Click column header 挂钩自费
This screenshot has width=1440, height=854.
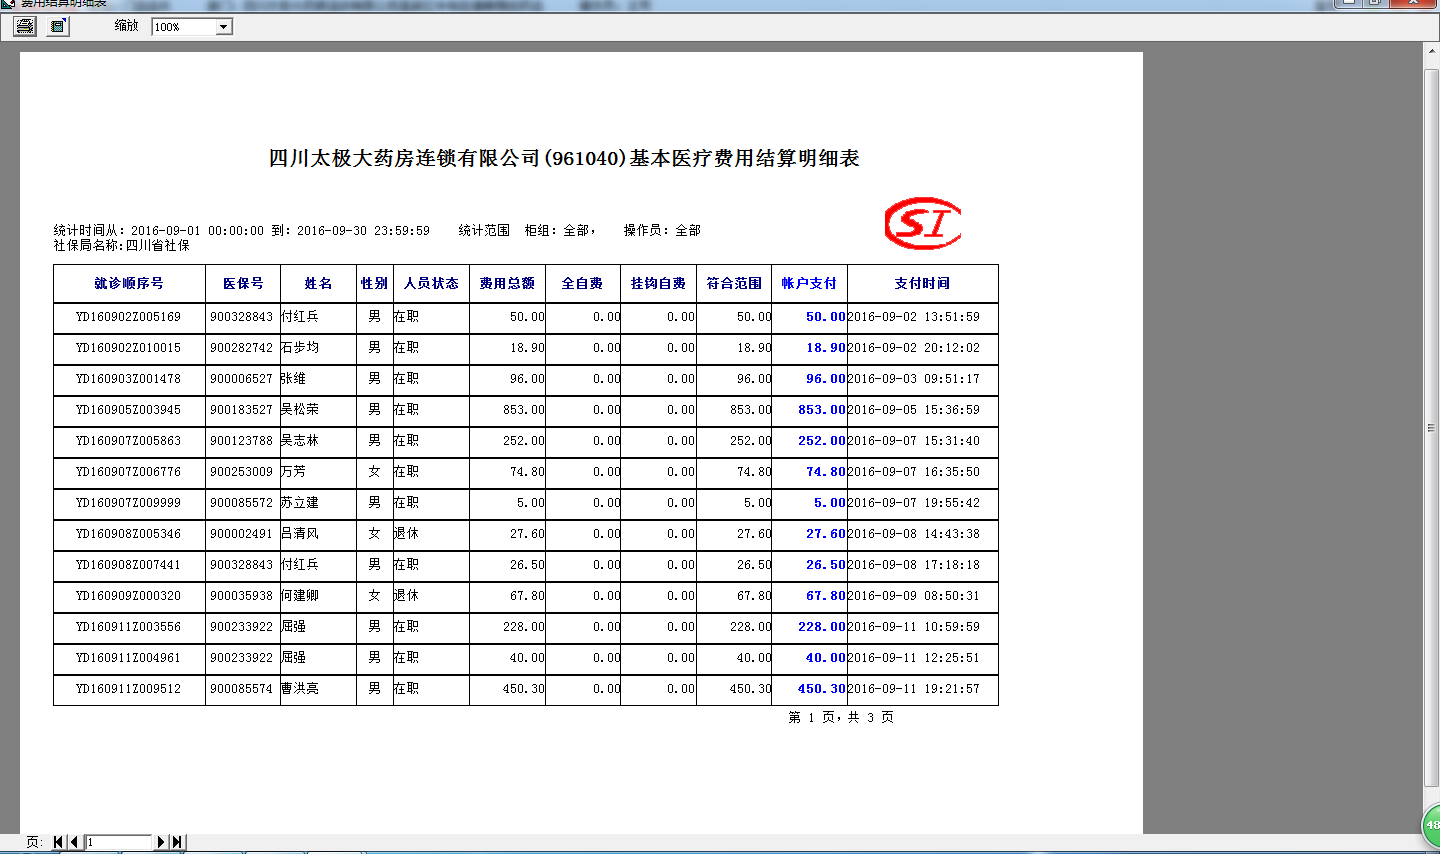tap(658, 284)
